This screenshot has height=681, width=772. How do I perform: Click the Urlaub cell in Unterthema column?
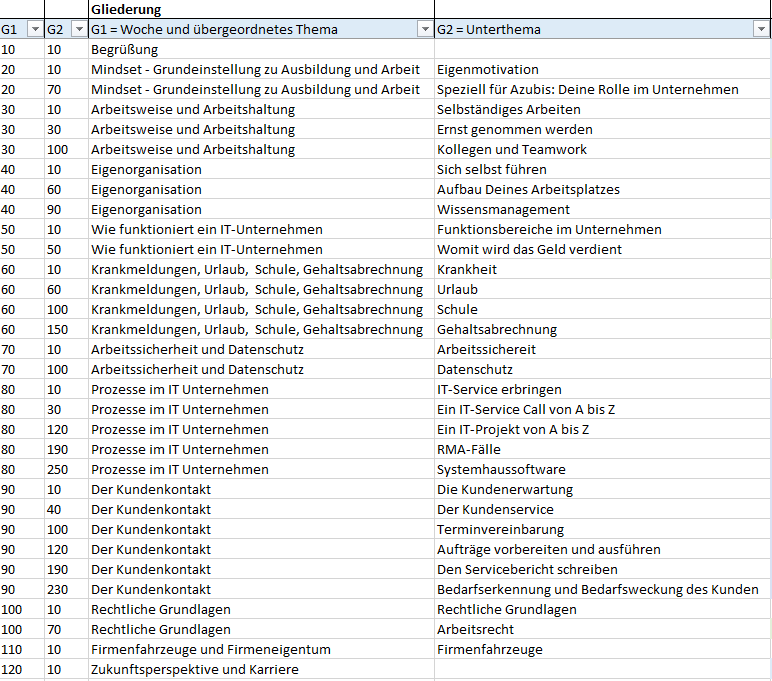tap(602, 290)
